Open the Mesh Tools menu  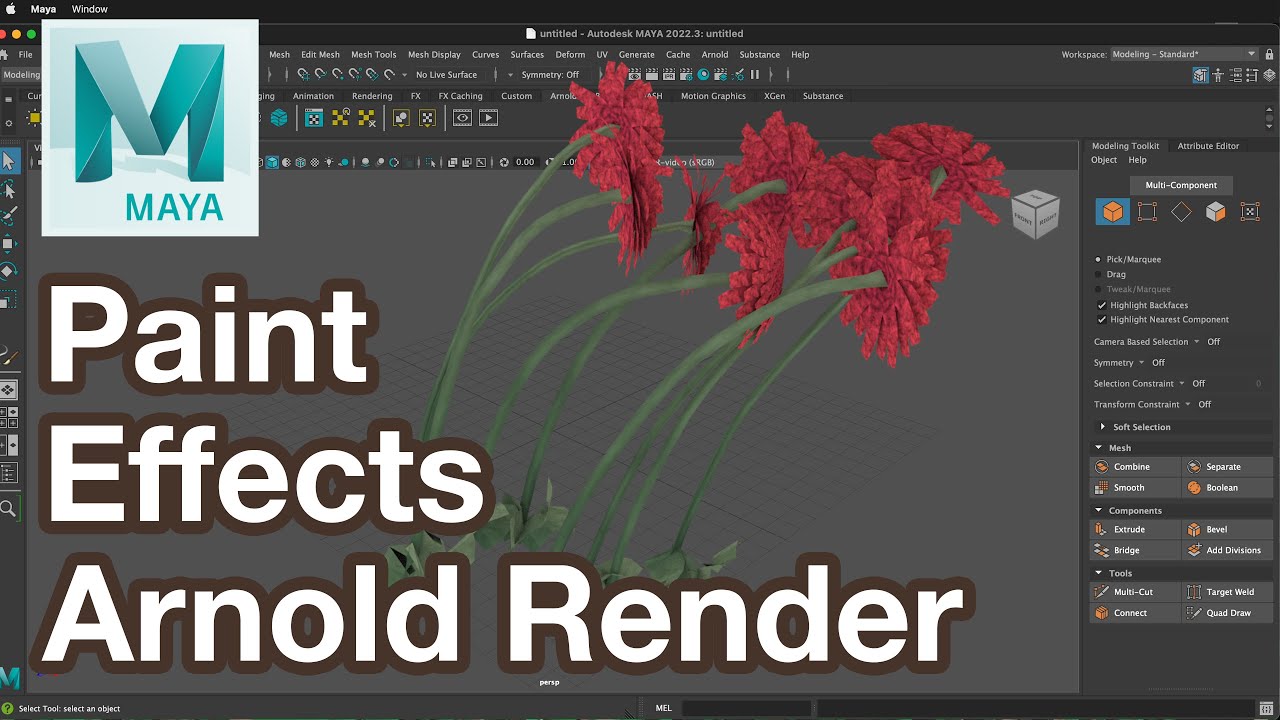(374, 55)
